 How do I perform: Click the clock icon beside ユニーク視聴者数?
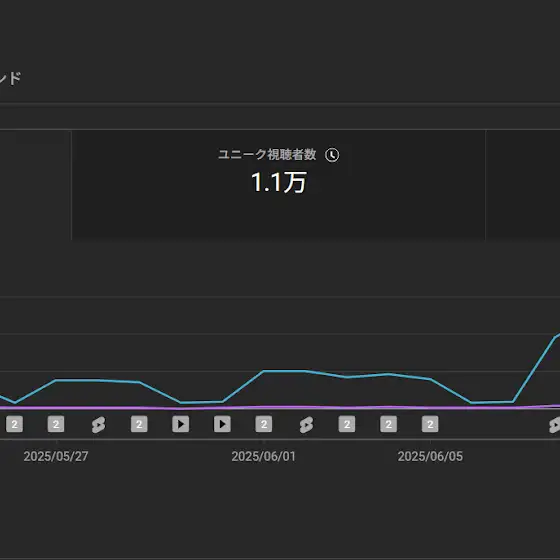tap(332, 155)
